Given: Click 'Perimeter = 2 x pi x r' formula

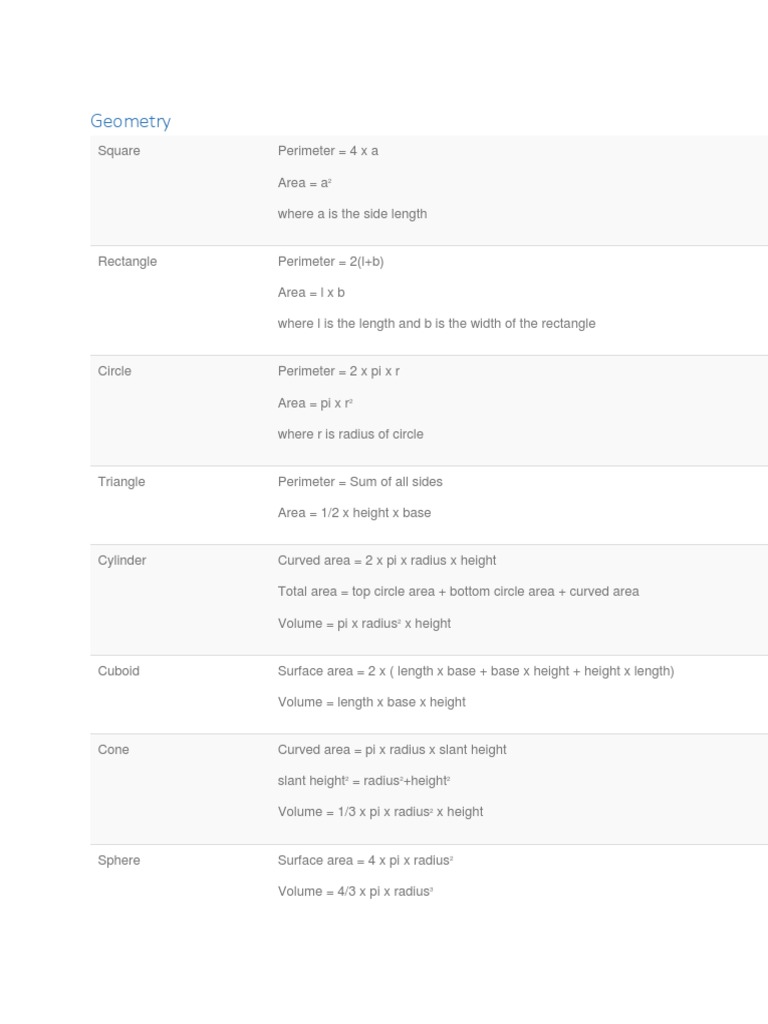Looking at the screenshot, I should coord(339,371).
